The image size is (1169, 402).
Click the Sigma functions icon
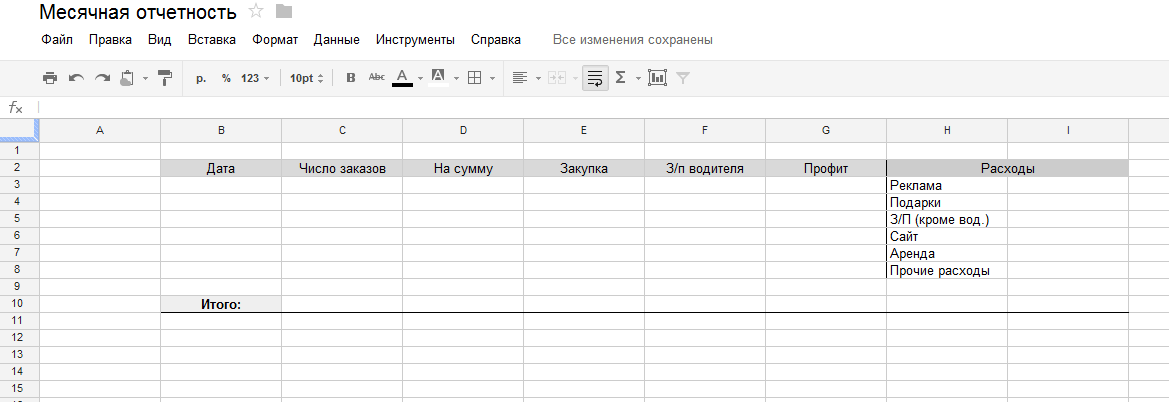621,78
